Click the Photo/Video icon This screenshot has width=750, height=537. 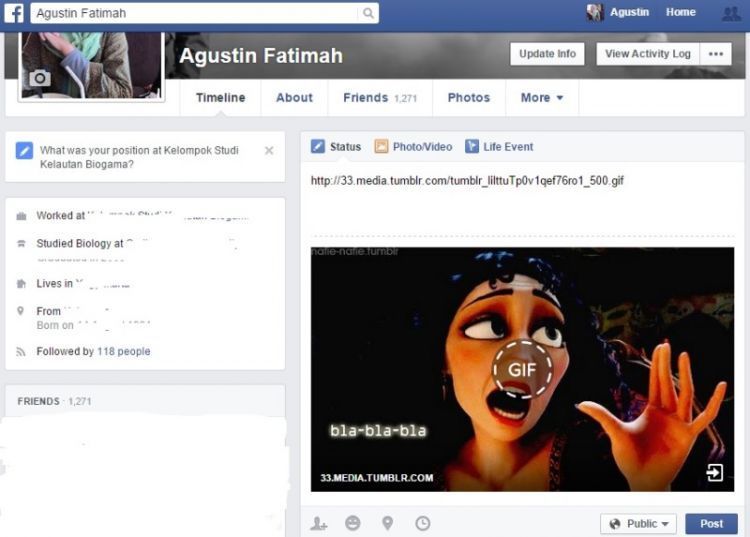click(381, 146)
